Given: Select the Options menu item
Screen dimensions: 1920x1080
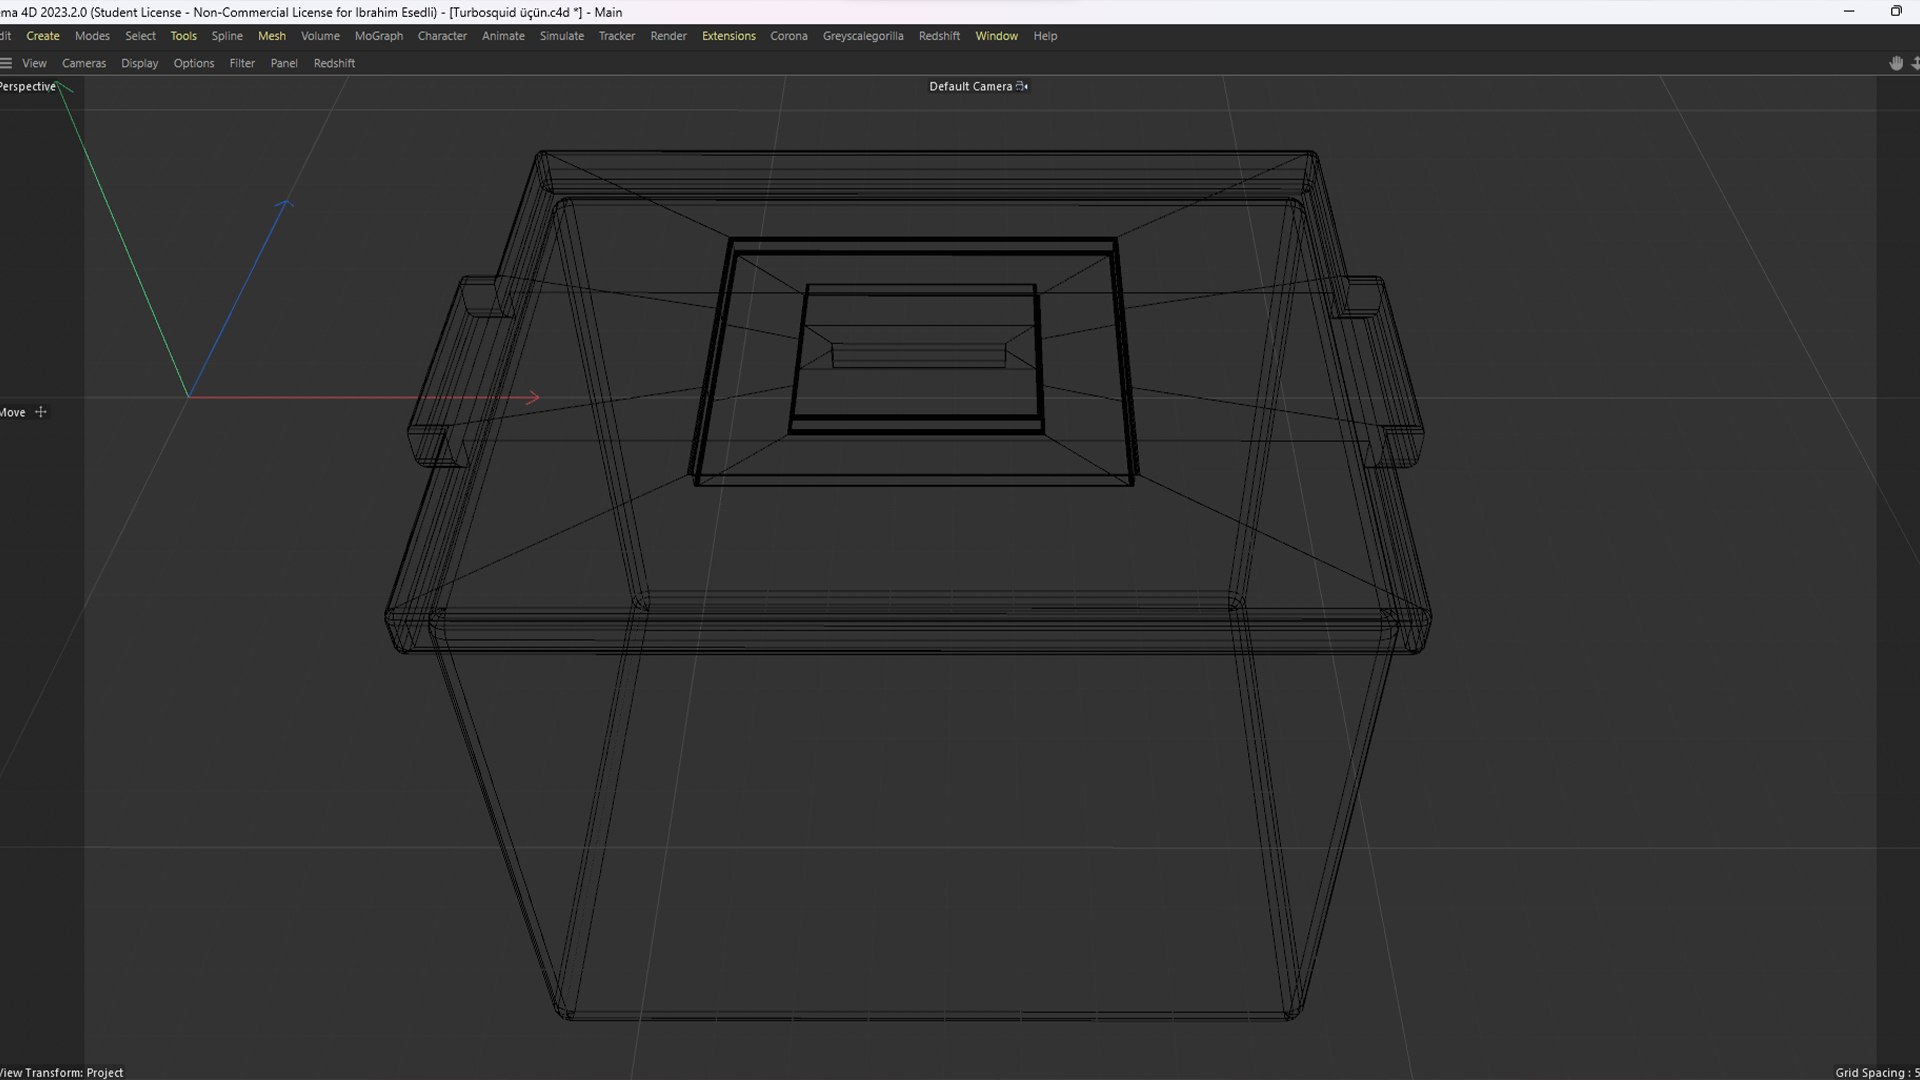Looking at the screenshot, I should (x=194, y=62).
